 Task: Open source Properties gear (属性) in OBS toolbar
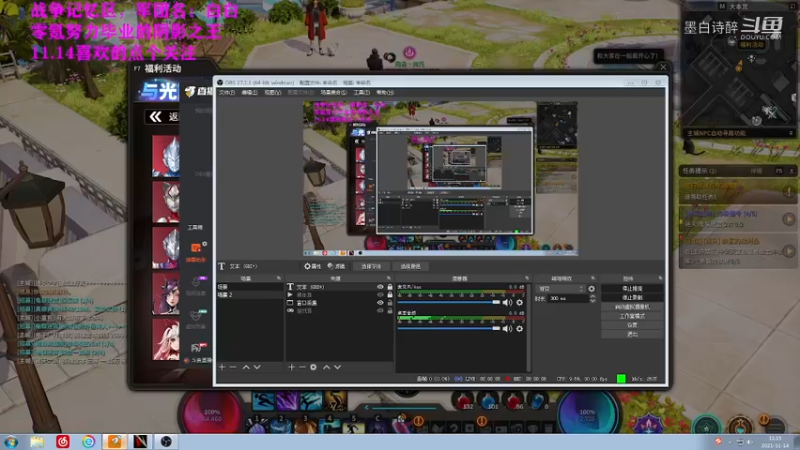pyautogui.click(x=312, y=266)
